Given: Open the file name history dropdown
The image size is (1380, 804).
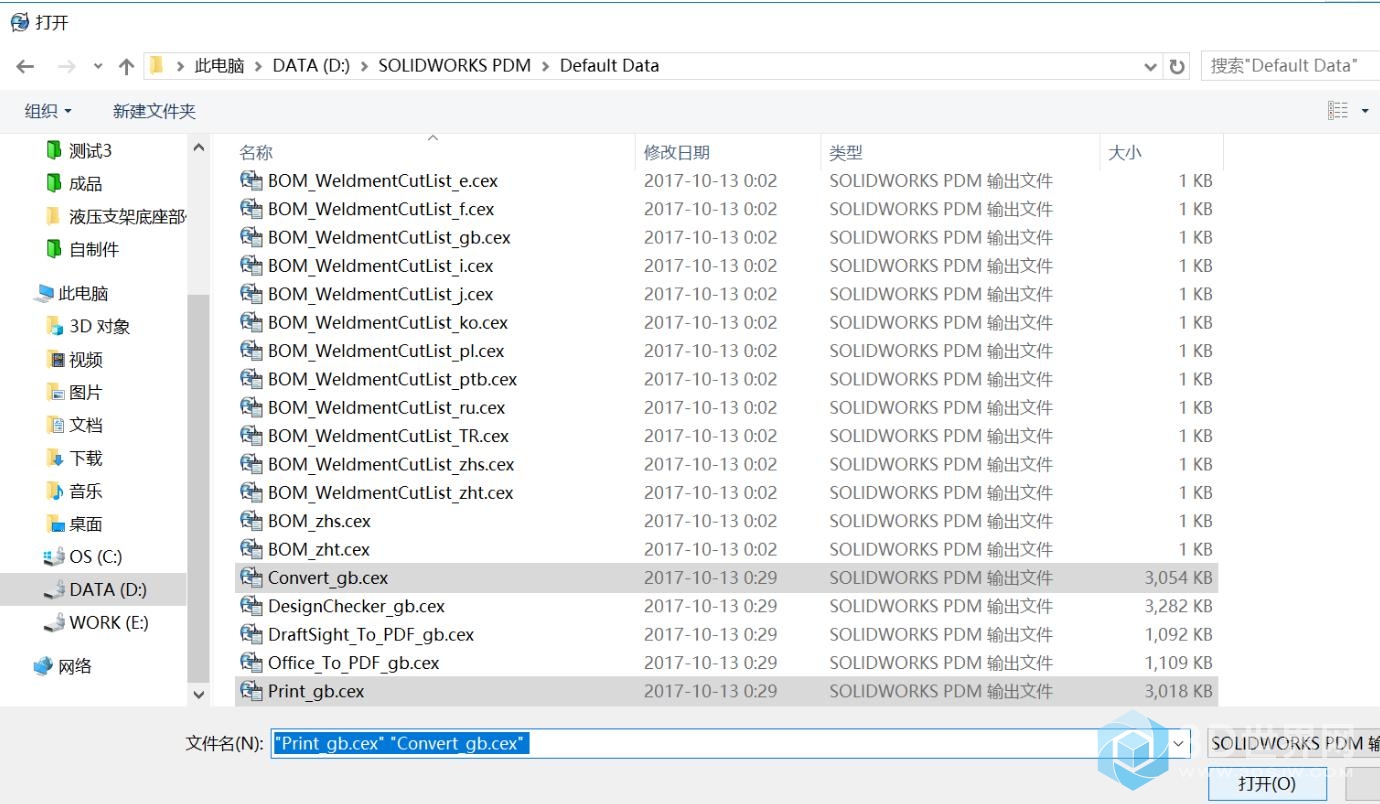Looking at the screenshot, I should [1179, 744].
